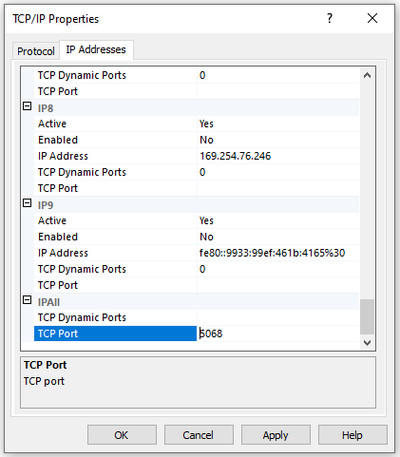Click the IP9 TCP Port empty value field
The image size is (400, 457).
coord(278,285)
